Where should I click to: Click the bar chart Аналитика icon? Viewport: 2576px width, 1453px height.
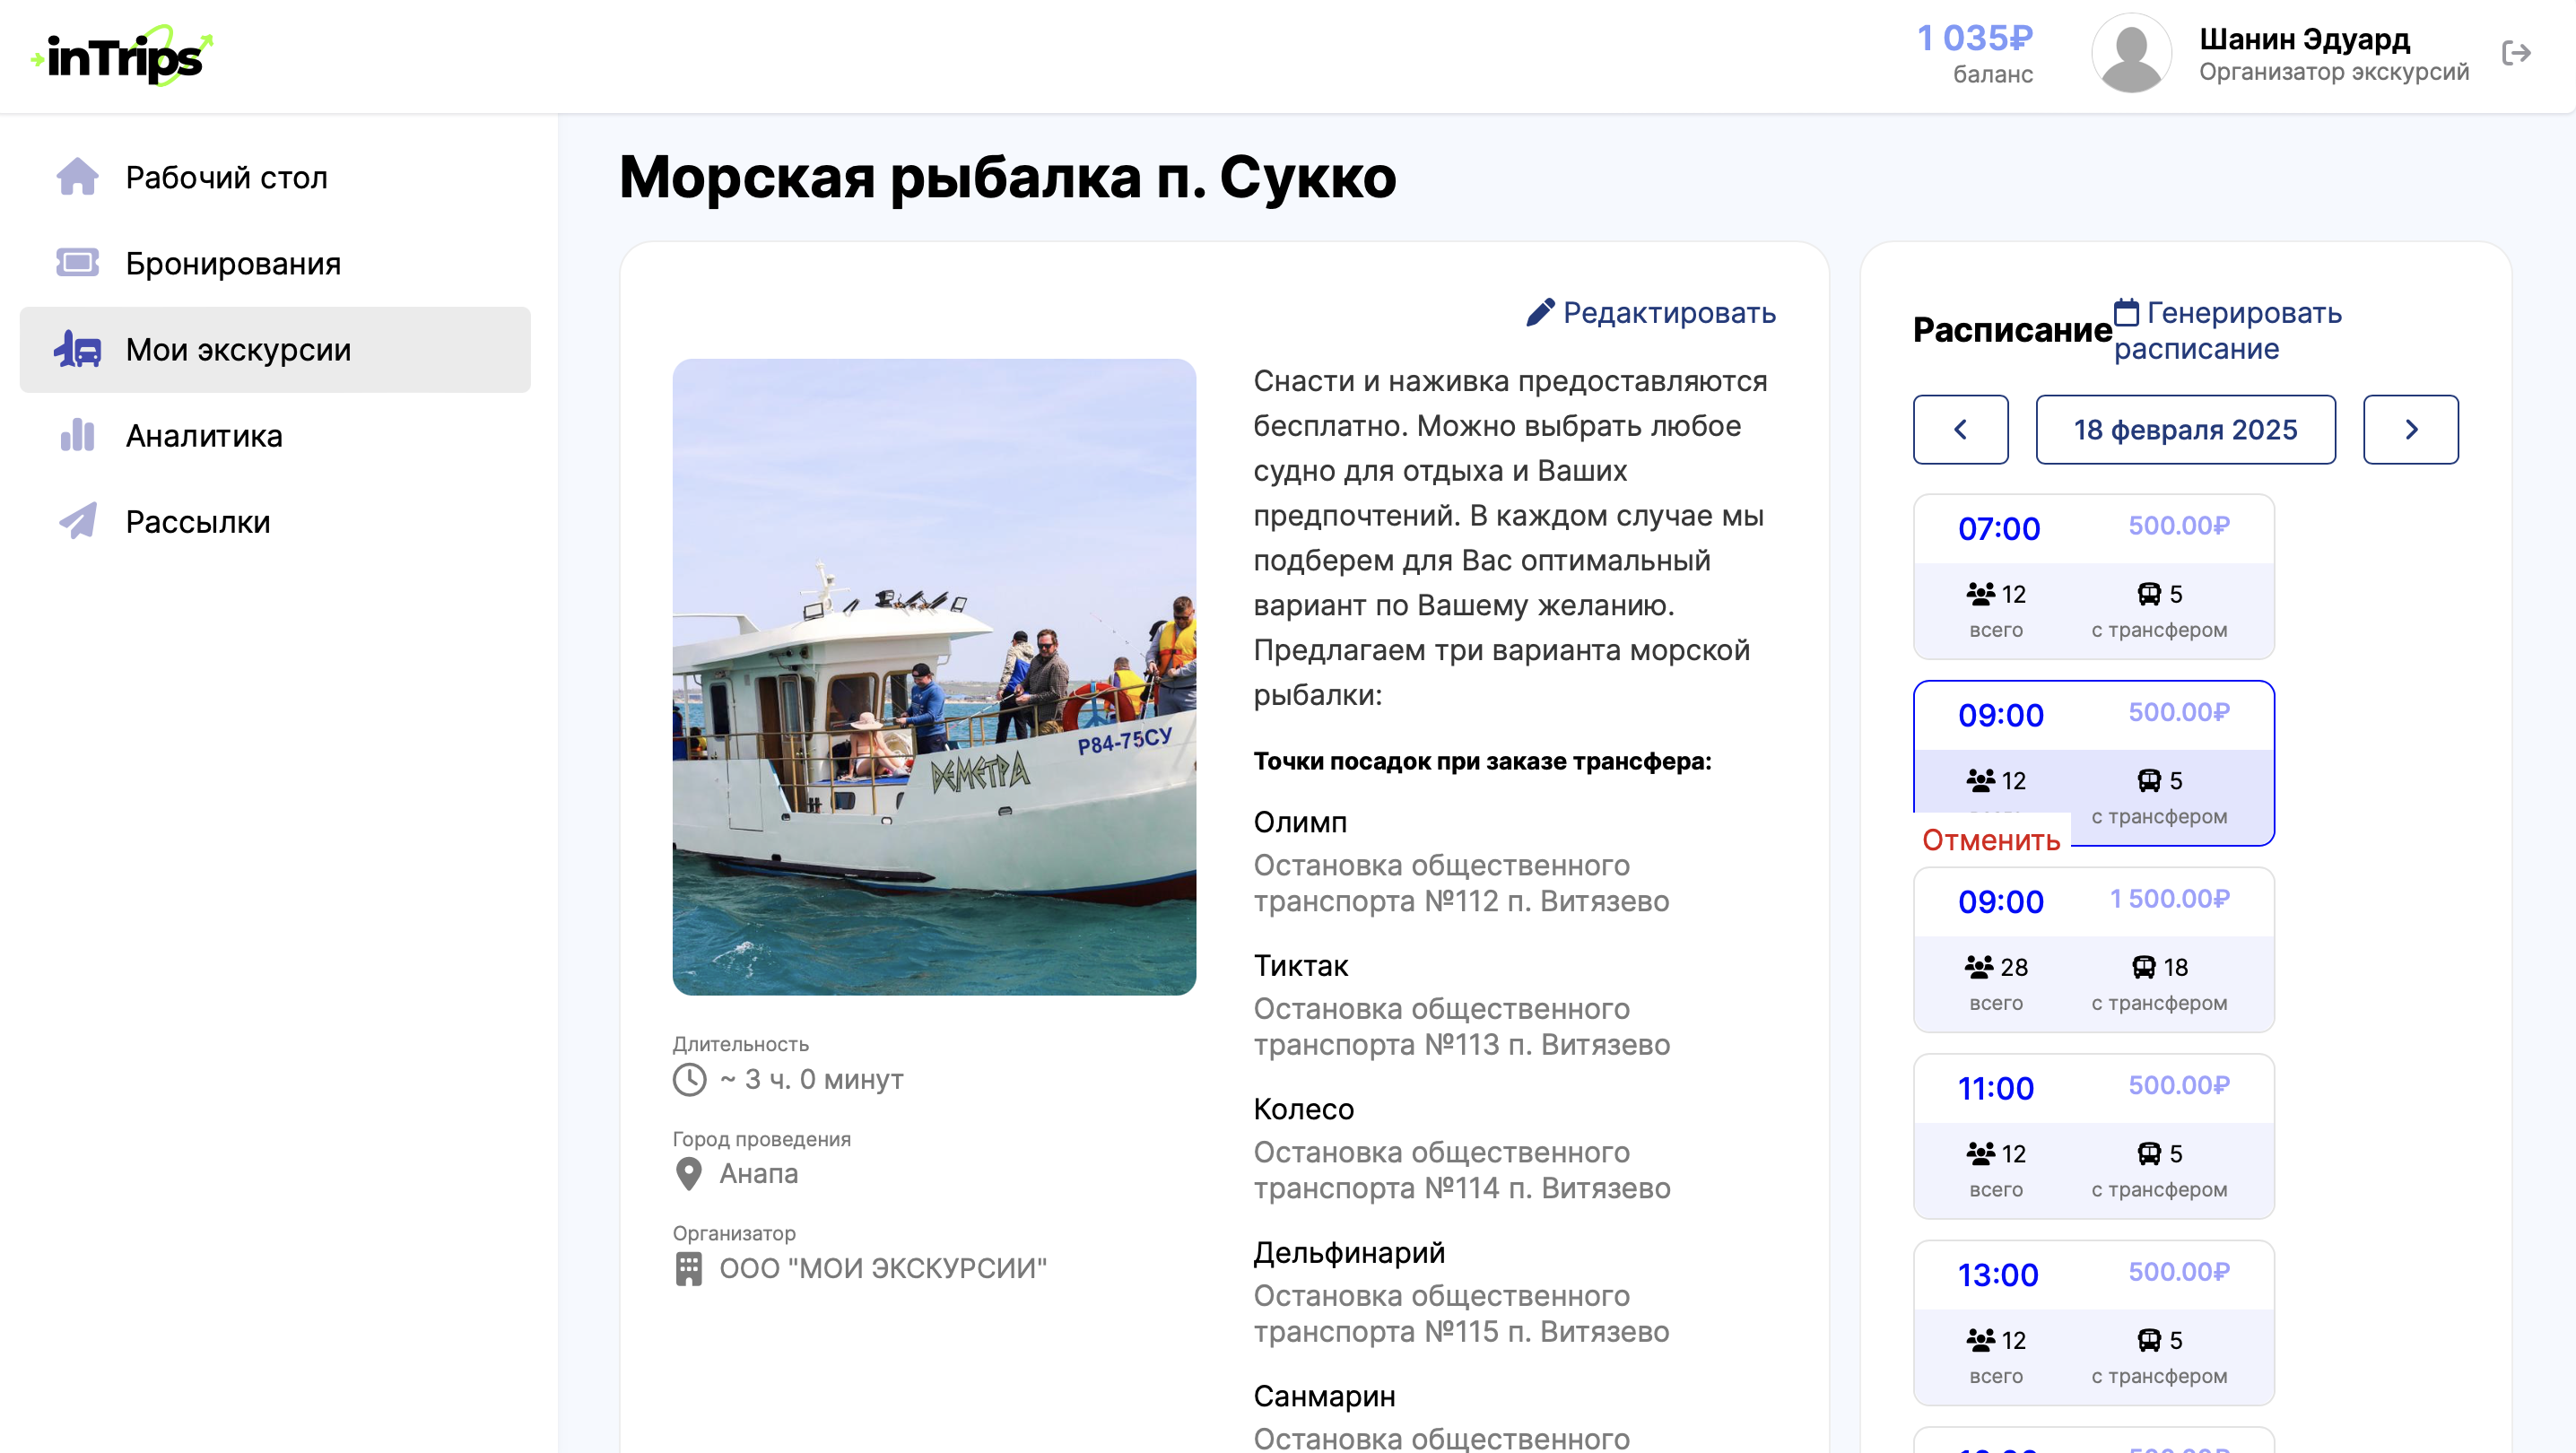77,435
